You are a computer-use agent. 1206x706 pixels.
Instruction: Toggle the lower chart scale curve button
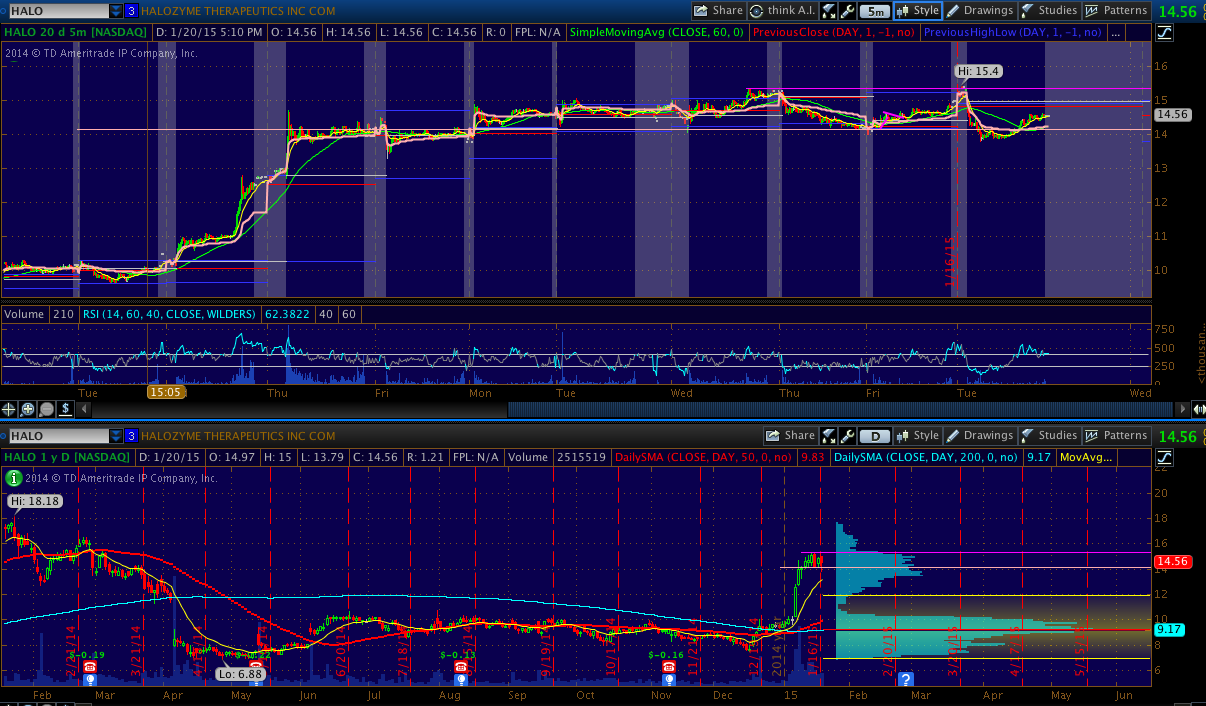pos(1164,458)
